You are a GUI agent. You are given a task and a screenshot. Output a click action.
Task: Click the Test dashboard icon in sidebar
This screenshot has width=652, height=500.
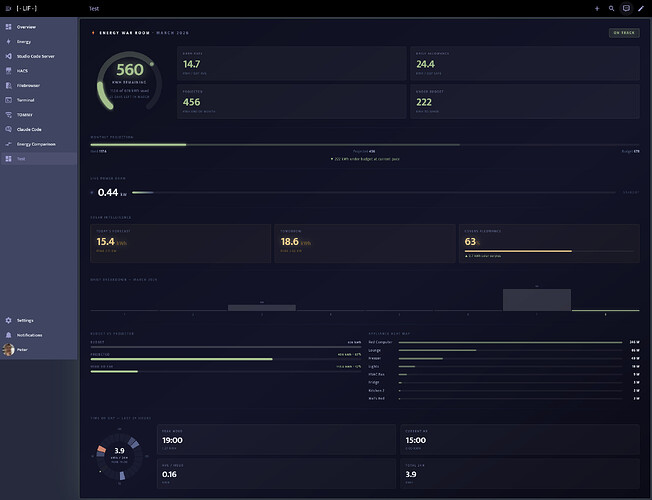coord(8,158)
